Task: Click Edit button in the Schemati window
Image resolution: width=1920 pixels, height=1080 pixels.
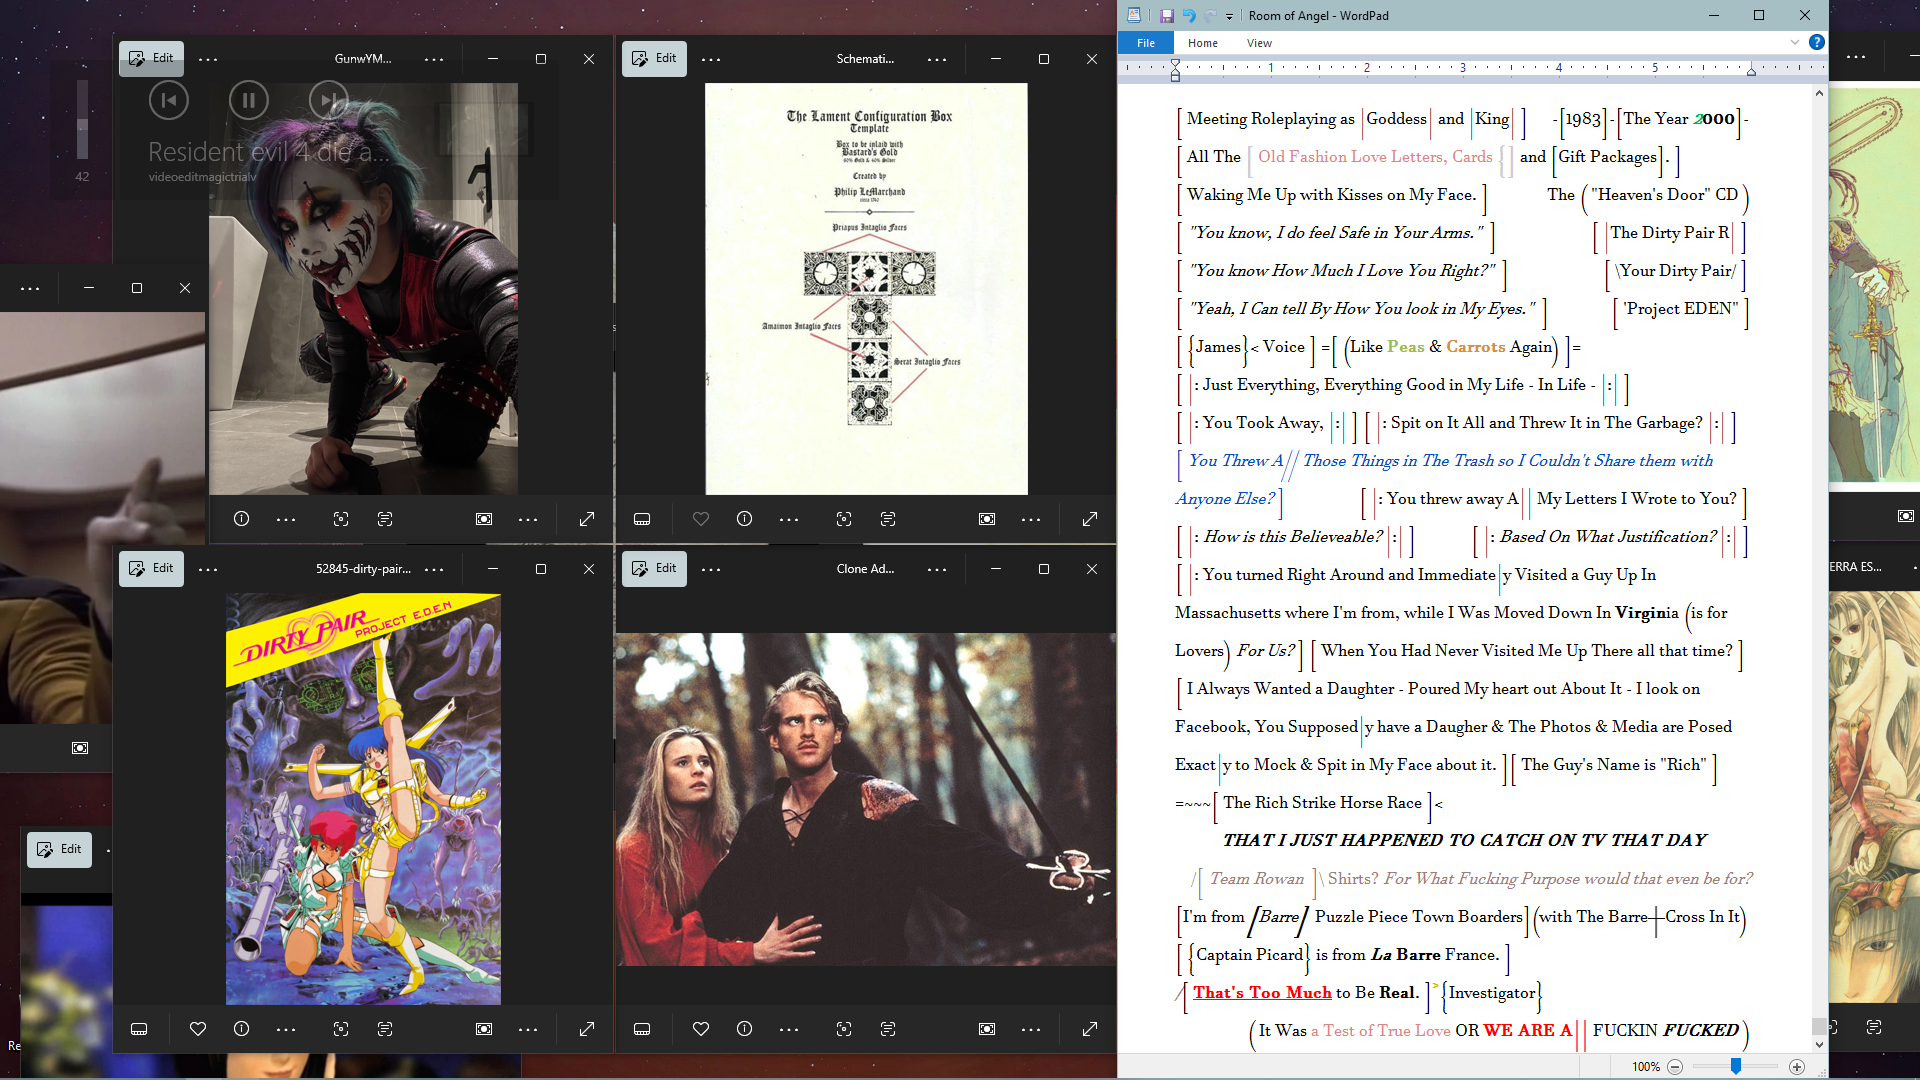Action: tap(654, 58)
